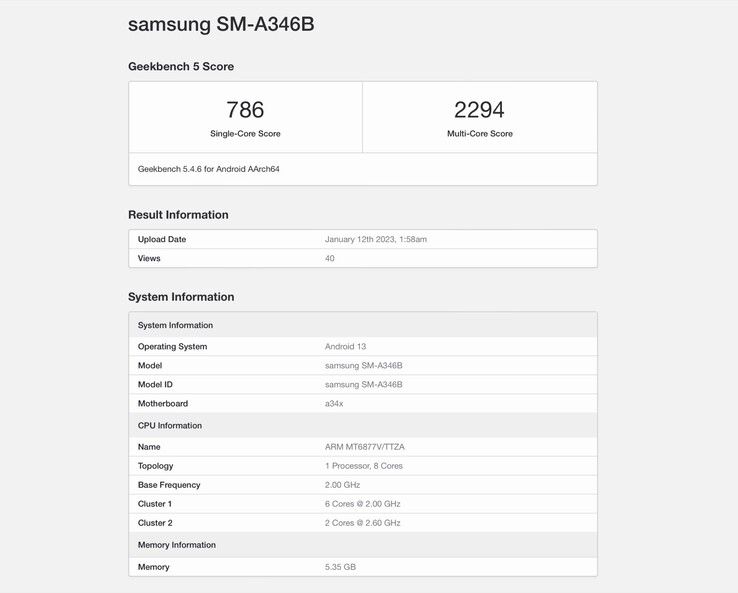The width and height of the screenshot is (738, 593).
Task: Click the upload date January 12th 2023
Action: [376, 240]
